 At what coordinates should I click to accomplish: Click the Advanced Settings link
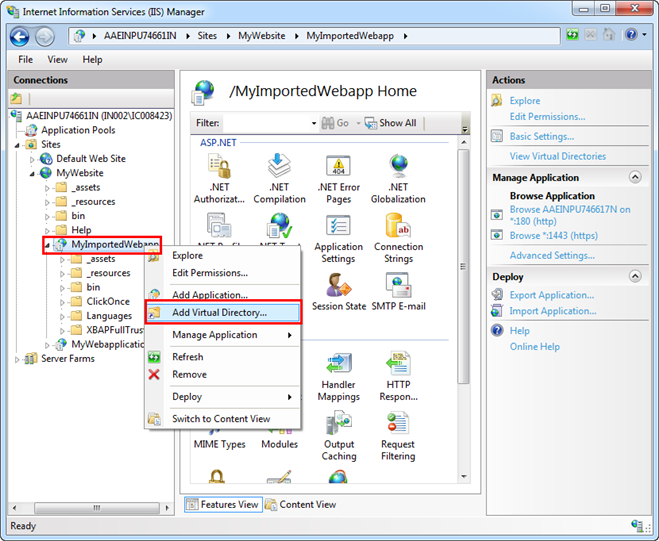click(x=551, y=255)
